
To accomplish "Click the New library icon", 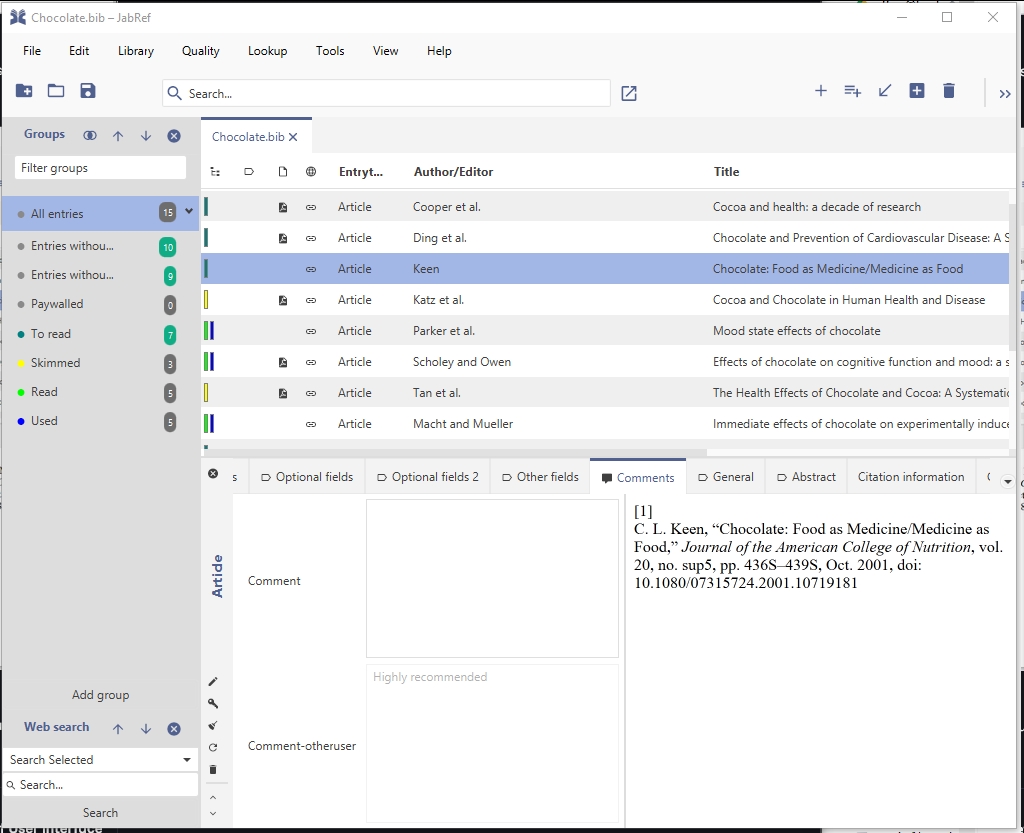I will 24,91.
